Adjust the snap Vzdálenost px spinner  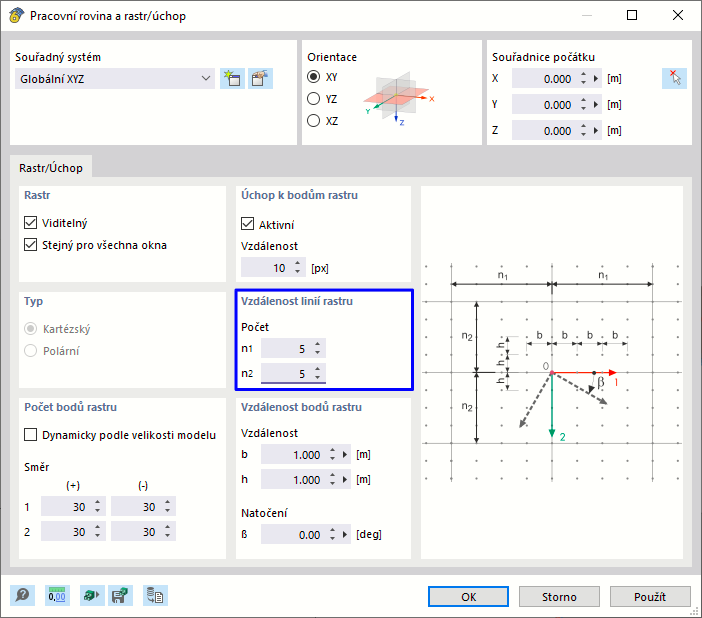point(298,268)
